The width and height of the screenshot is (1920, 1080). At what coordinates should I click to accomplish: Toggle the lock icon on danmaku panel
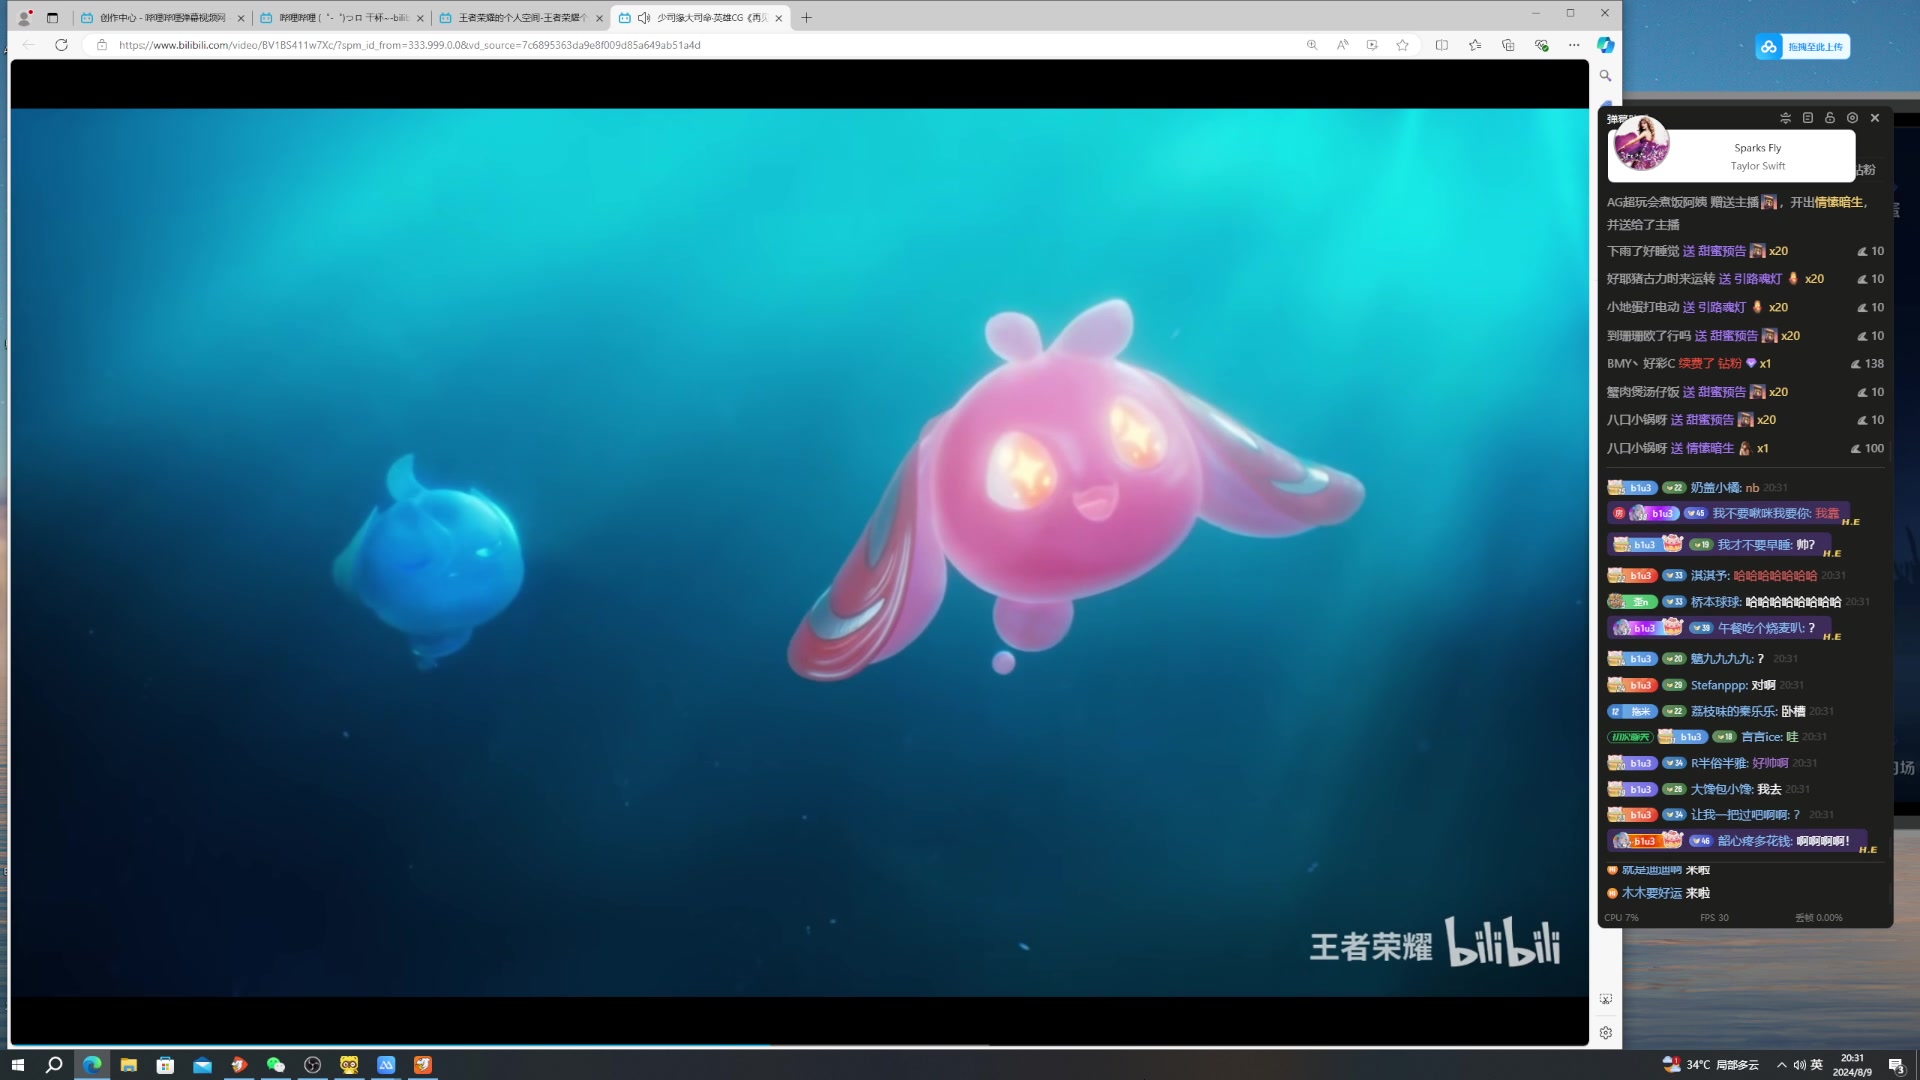click(x=1830, y=118)
